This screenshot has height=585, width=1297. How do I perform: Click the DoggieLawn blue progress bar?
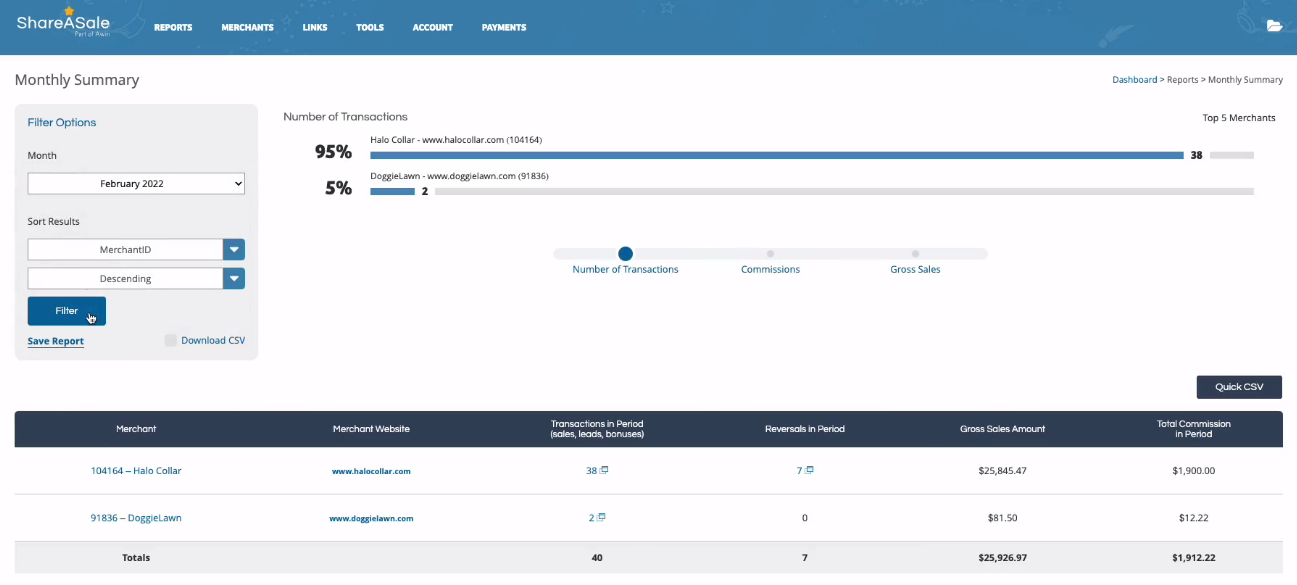pos(392,191)
